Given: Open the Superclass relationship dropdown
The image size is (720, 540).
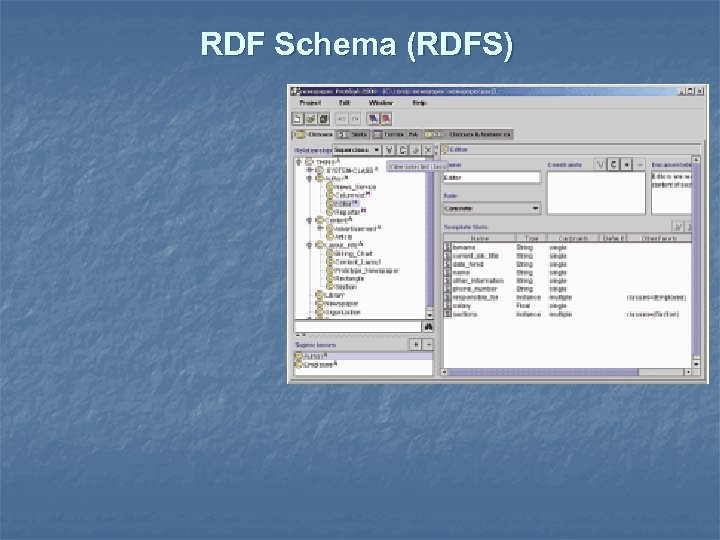Looking at the screenshot, I should (357, 150).
